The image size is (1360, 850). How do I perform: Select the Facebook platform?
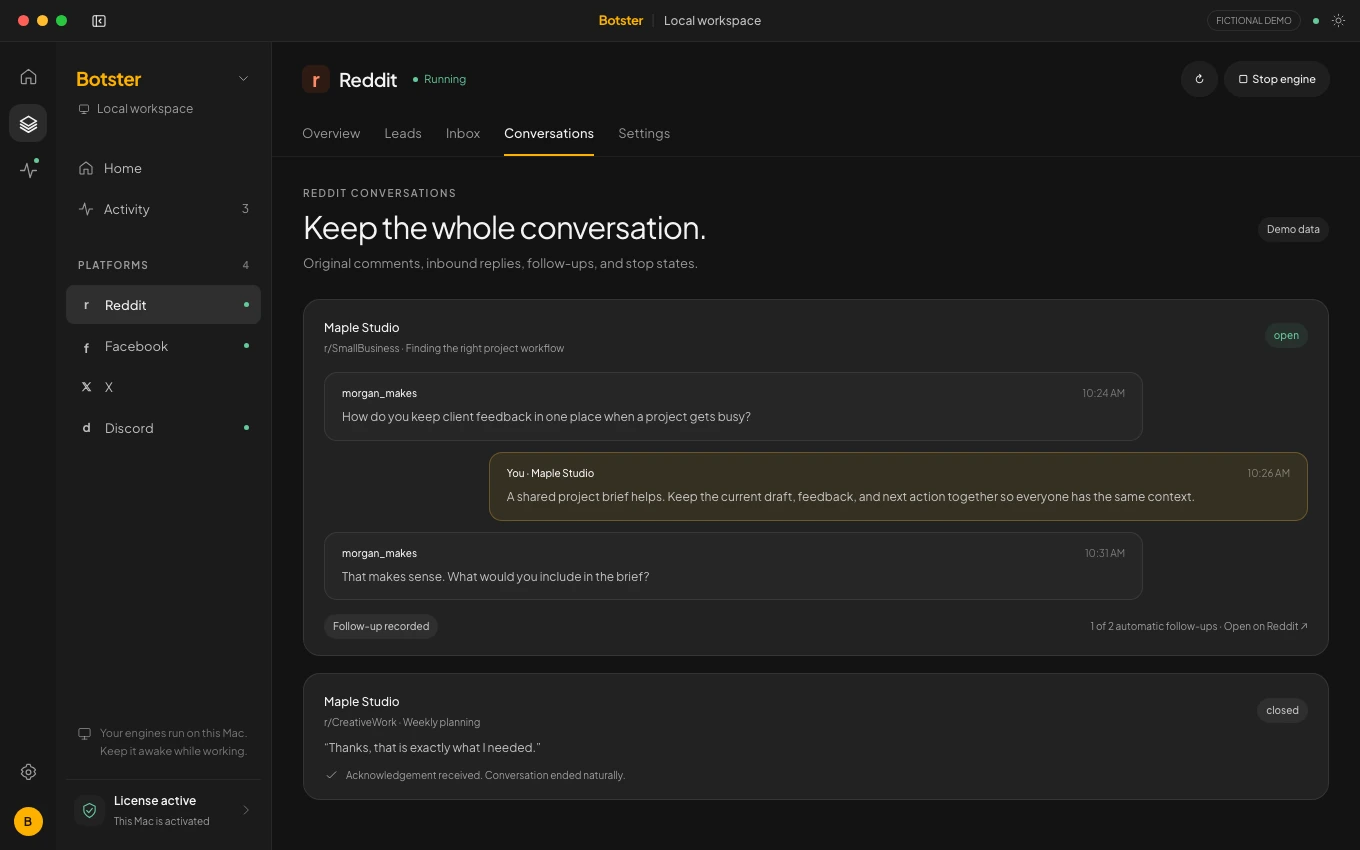pos(163,346)
